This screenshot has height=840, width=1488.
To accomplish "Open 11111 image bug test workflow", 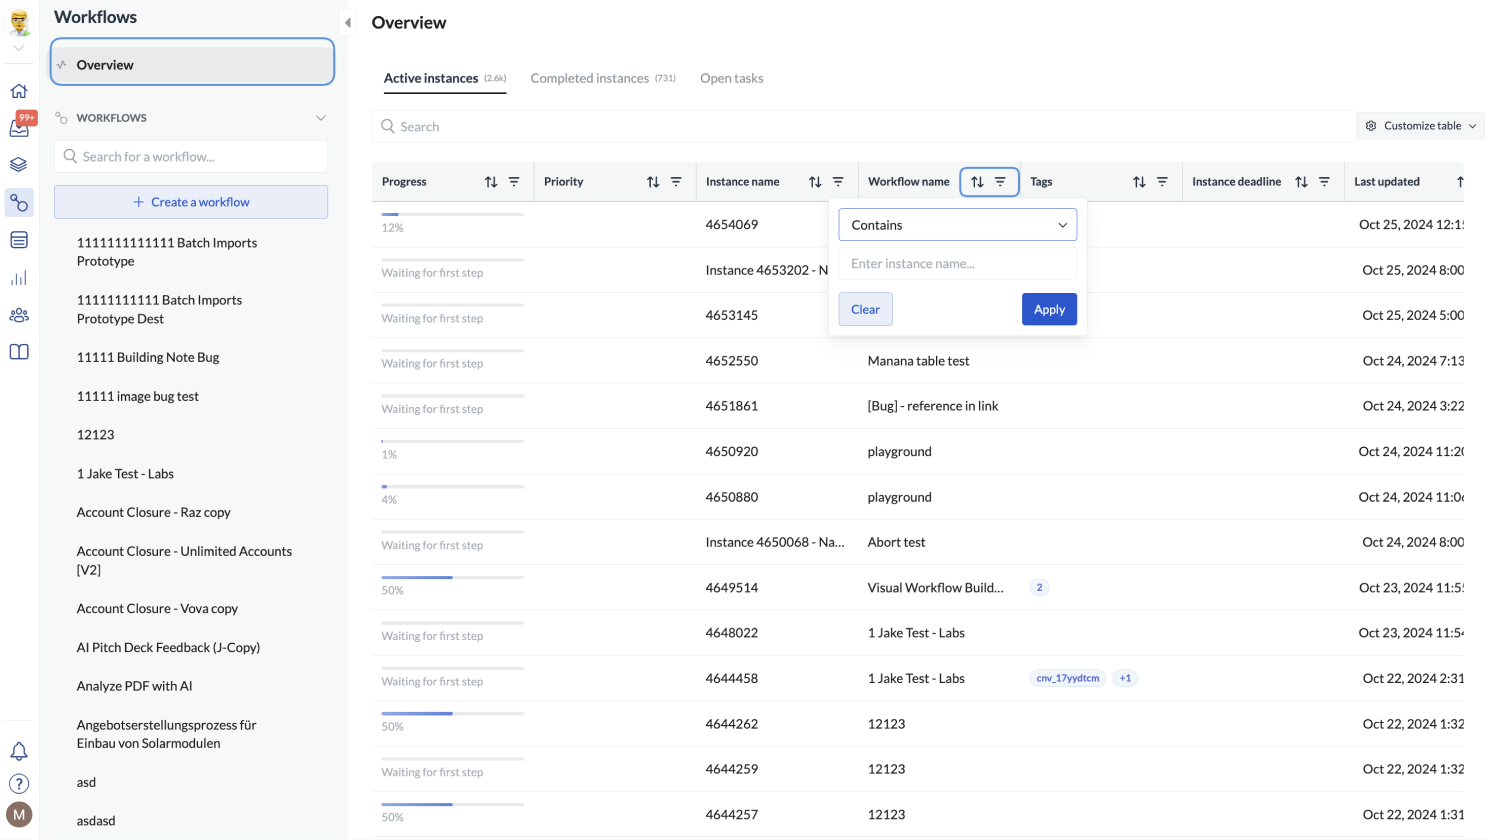I will [138, 396].
